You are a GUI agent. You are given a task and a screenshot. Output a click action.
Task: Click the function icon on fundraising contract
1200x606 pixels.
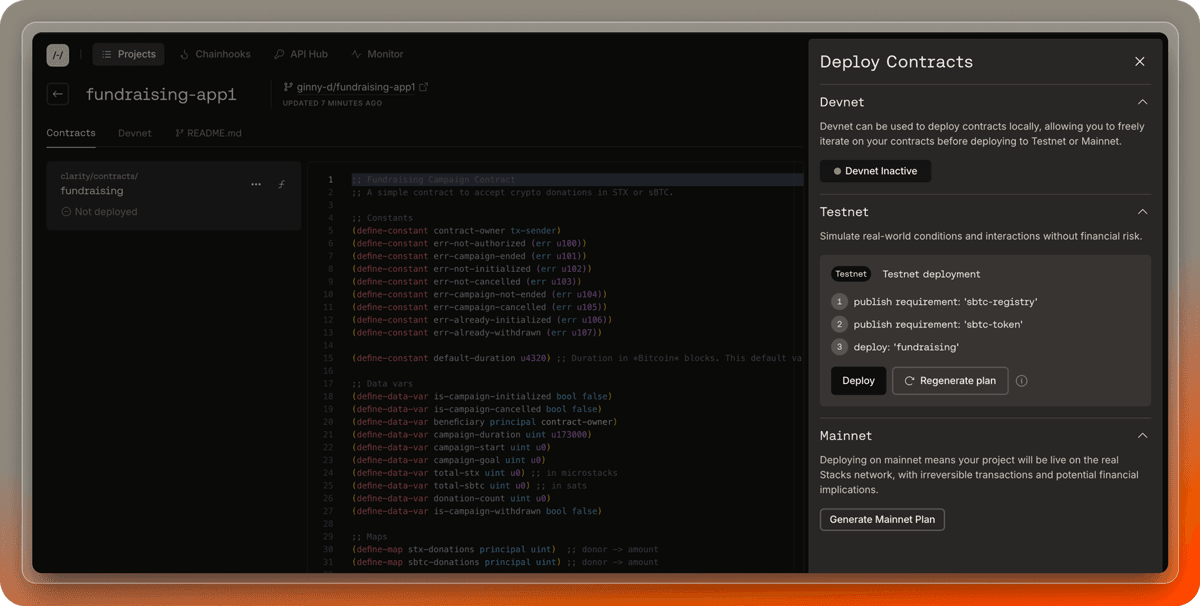282,185
